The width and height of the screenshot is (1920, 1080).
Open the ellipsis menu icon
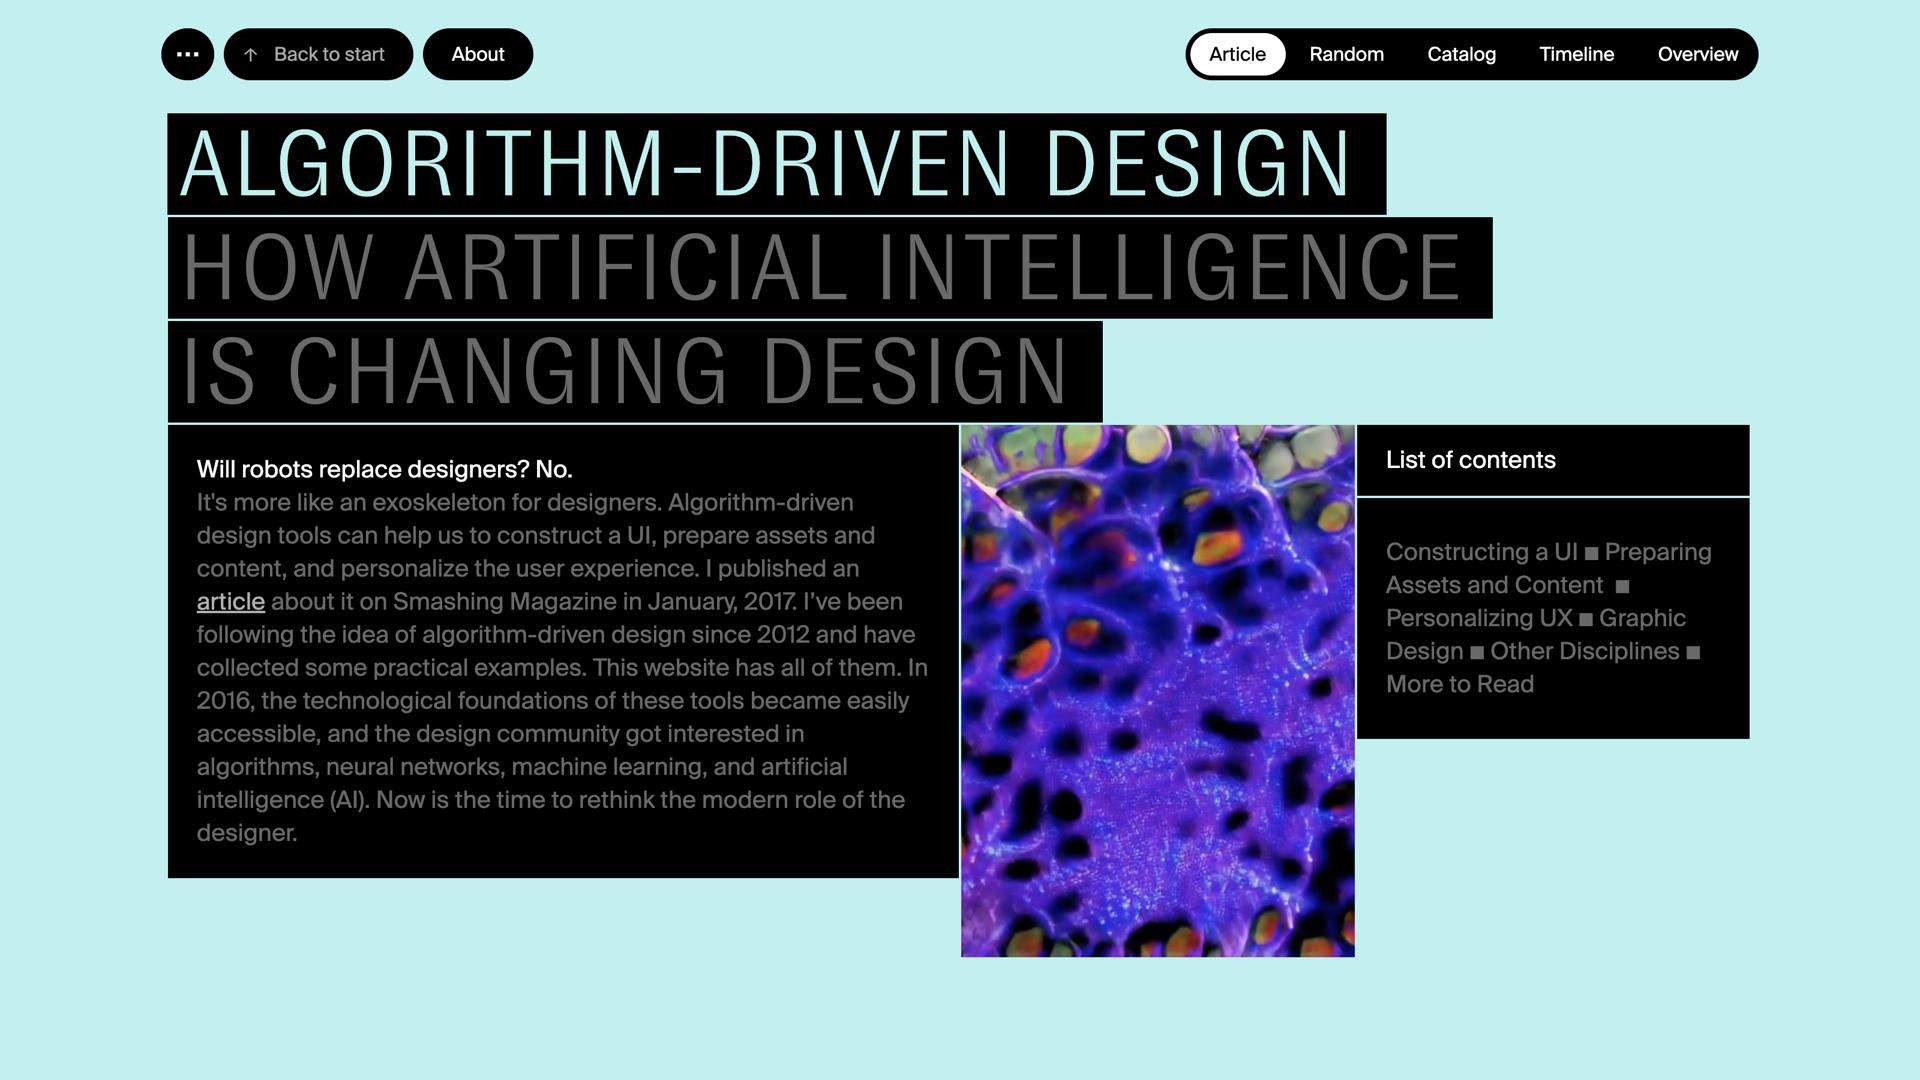tap(187, 54)
